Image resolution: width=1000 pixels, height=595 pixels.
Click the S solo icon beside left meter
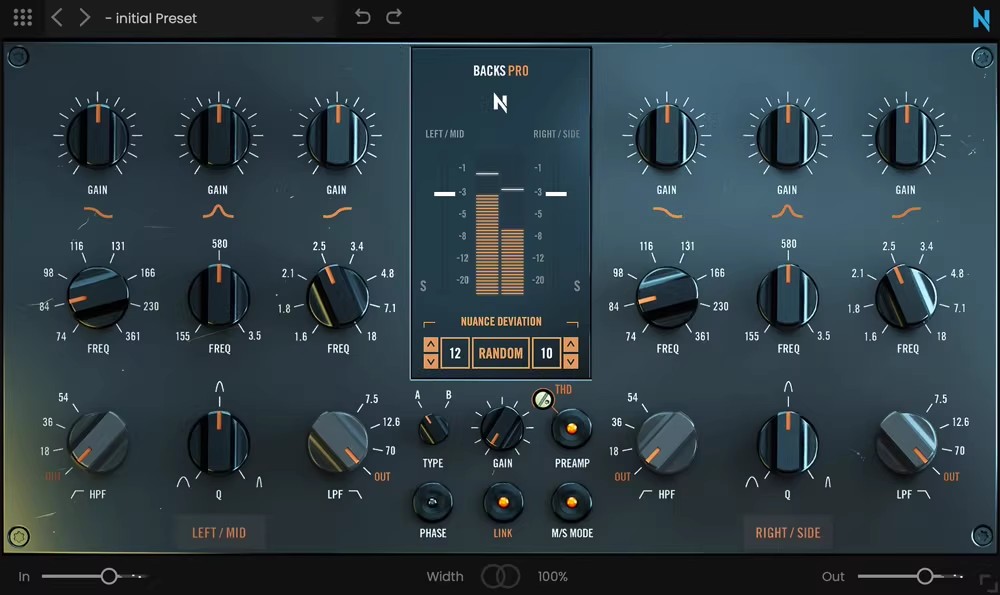pos(424,287)
